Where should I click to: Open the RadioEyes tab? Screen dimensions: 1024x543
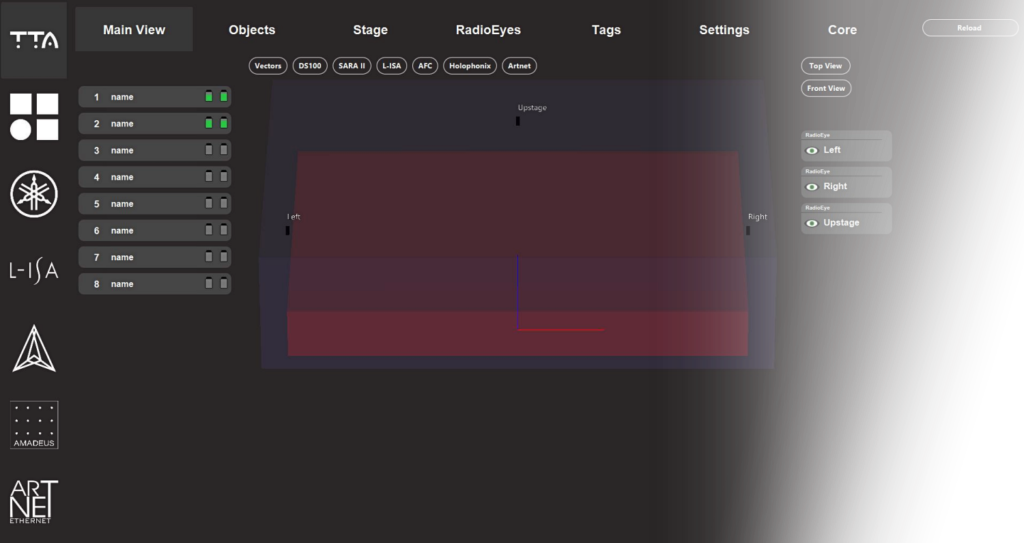[488, 29]
